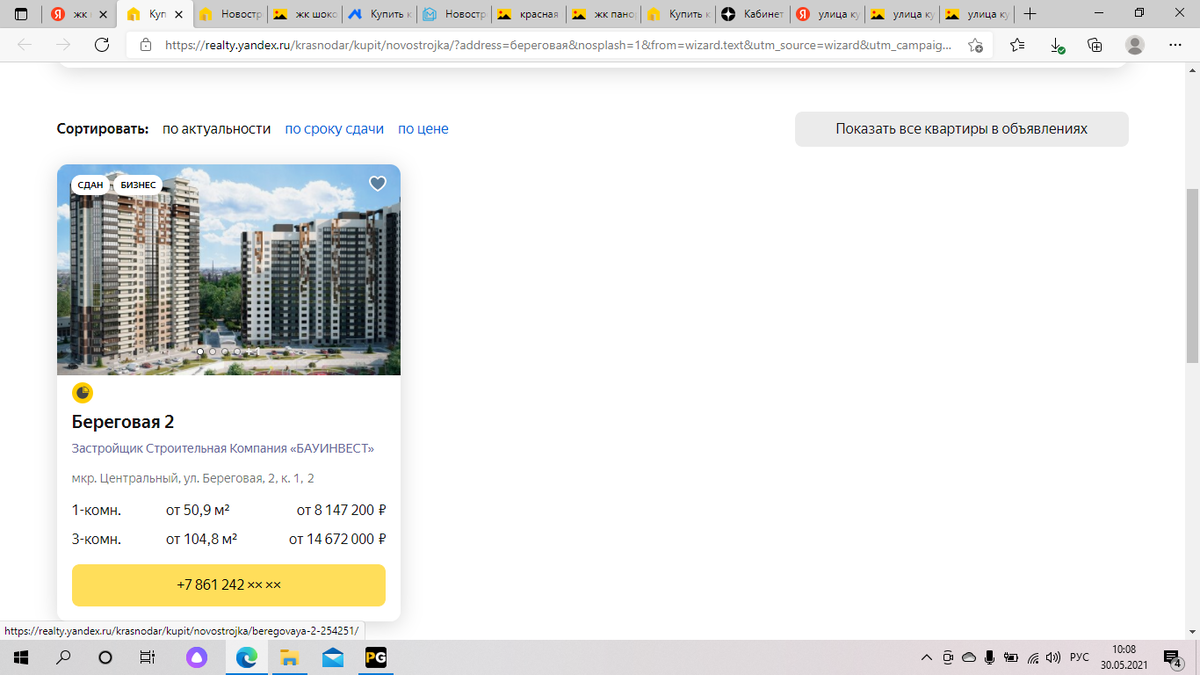Open the 1-комн. apartments row from 8 147 200 ₽
This screenshot has width=1200, height=675.
(x=229, y=510)
